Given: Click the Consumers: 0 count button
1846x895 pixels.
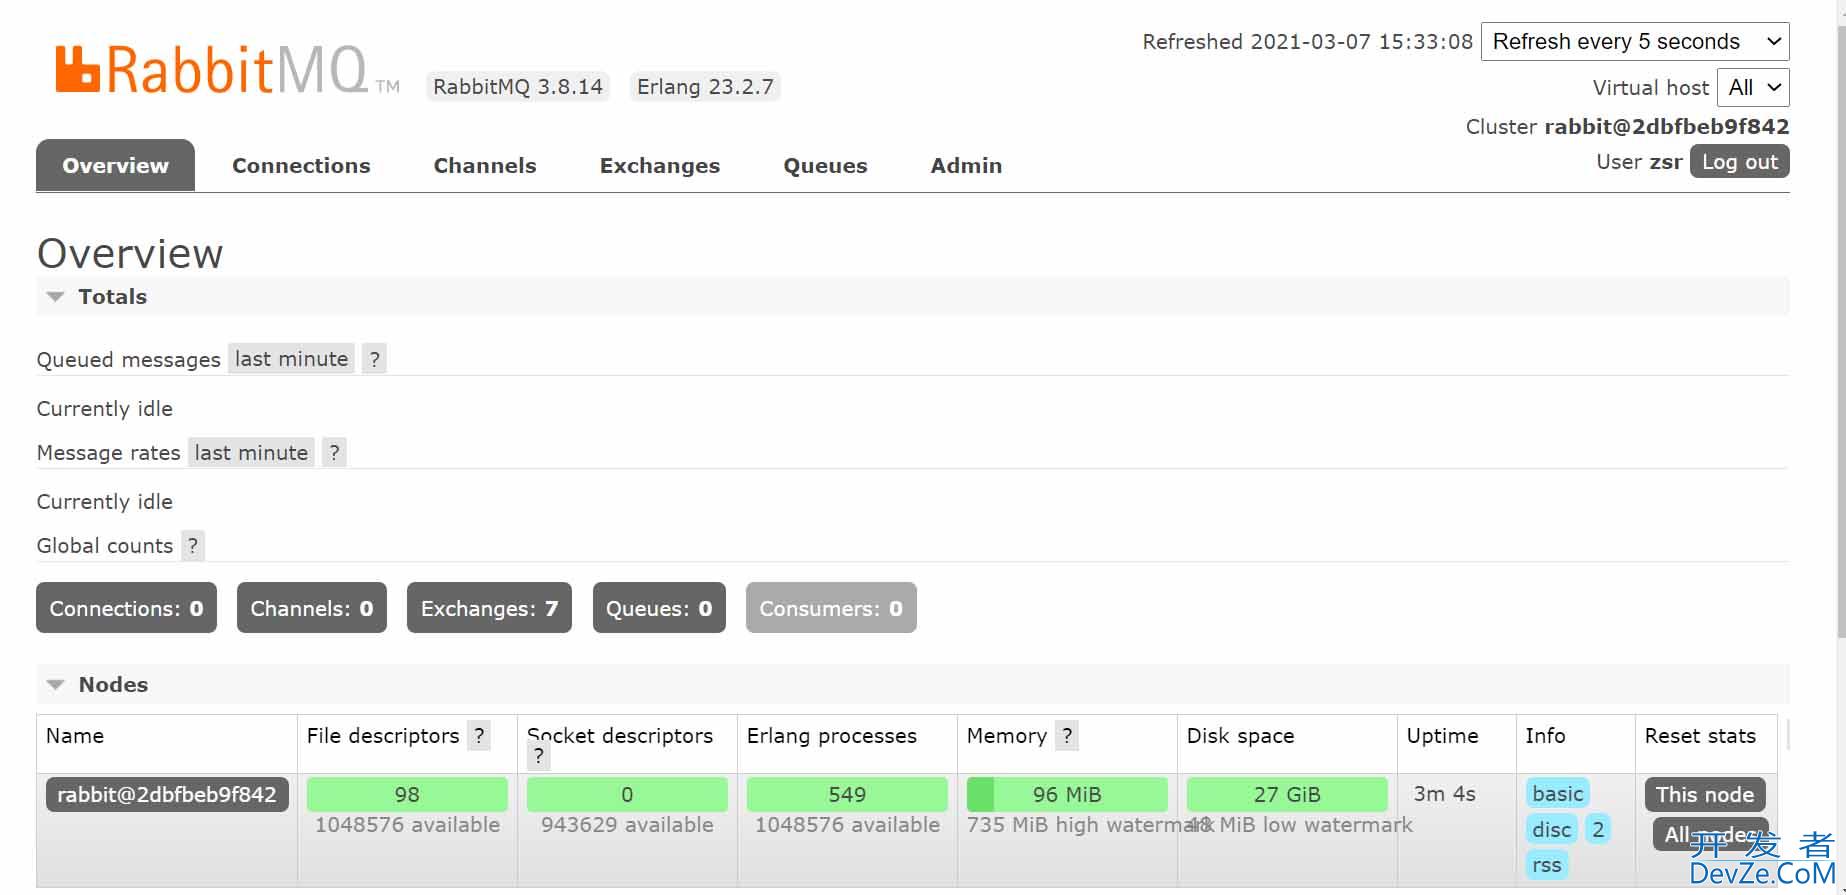Looking at the screenshot, I should (831, 608).
